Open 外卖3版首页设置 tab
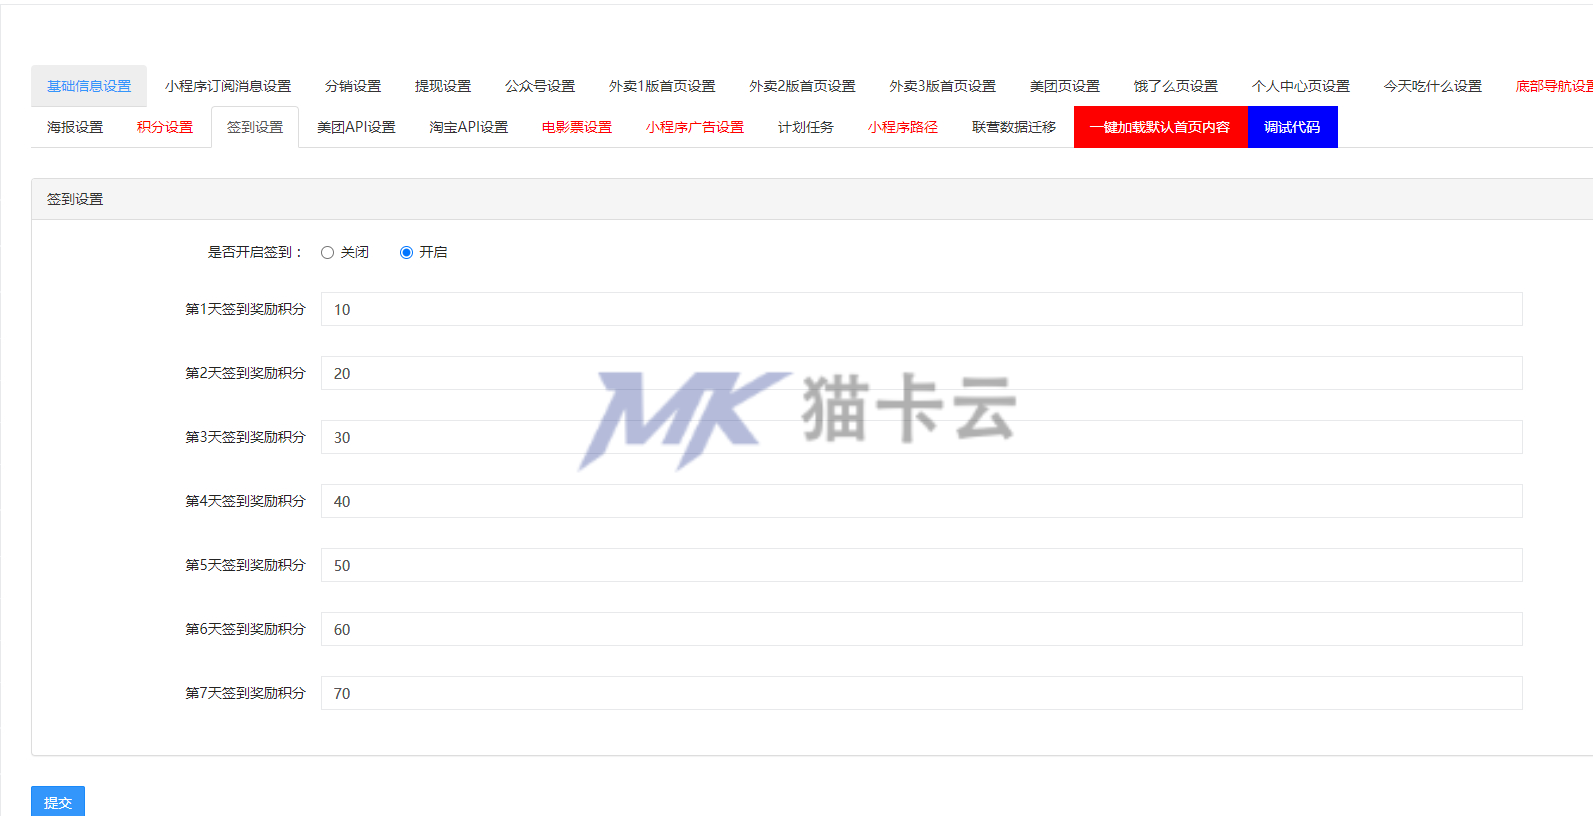Viewport: 1593px width, 816px height. pyautogui.click(x=942, y=86)
